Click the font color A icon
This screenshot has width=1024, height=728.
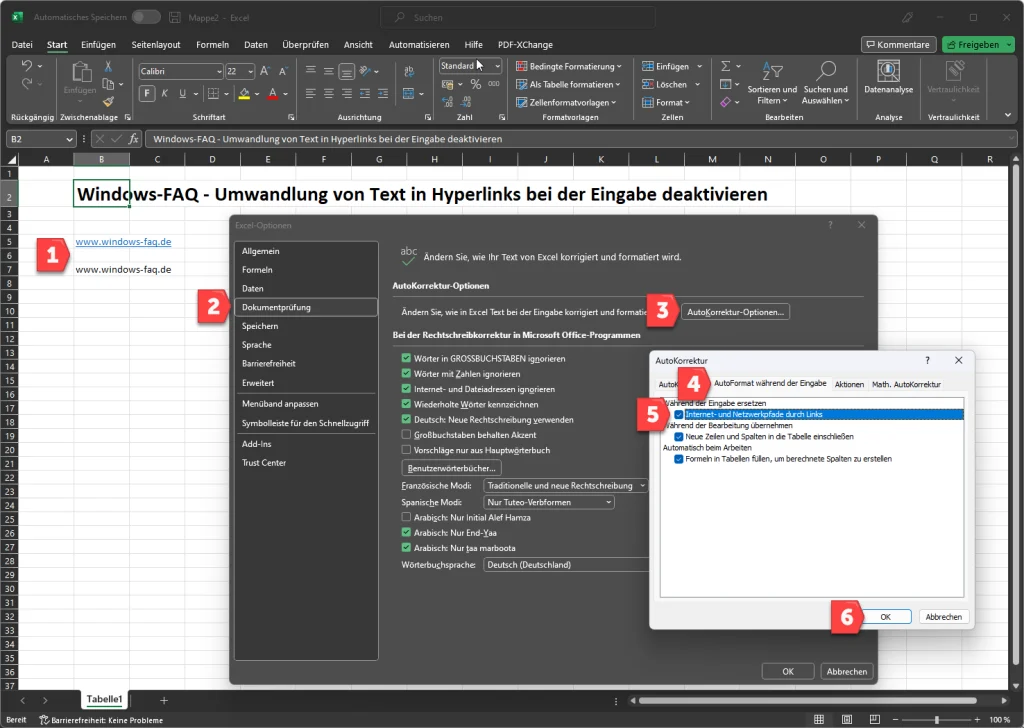coord(273,94)
